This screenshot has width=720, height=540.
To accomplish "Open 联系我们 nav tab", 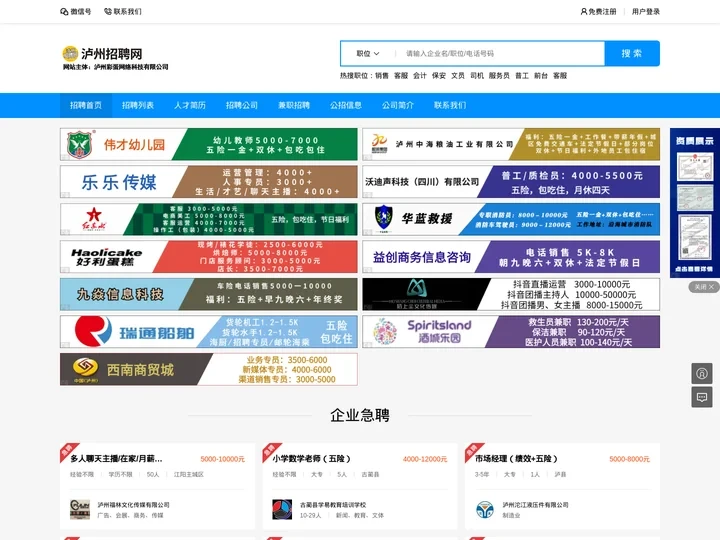I will [x=450, y=105].
